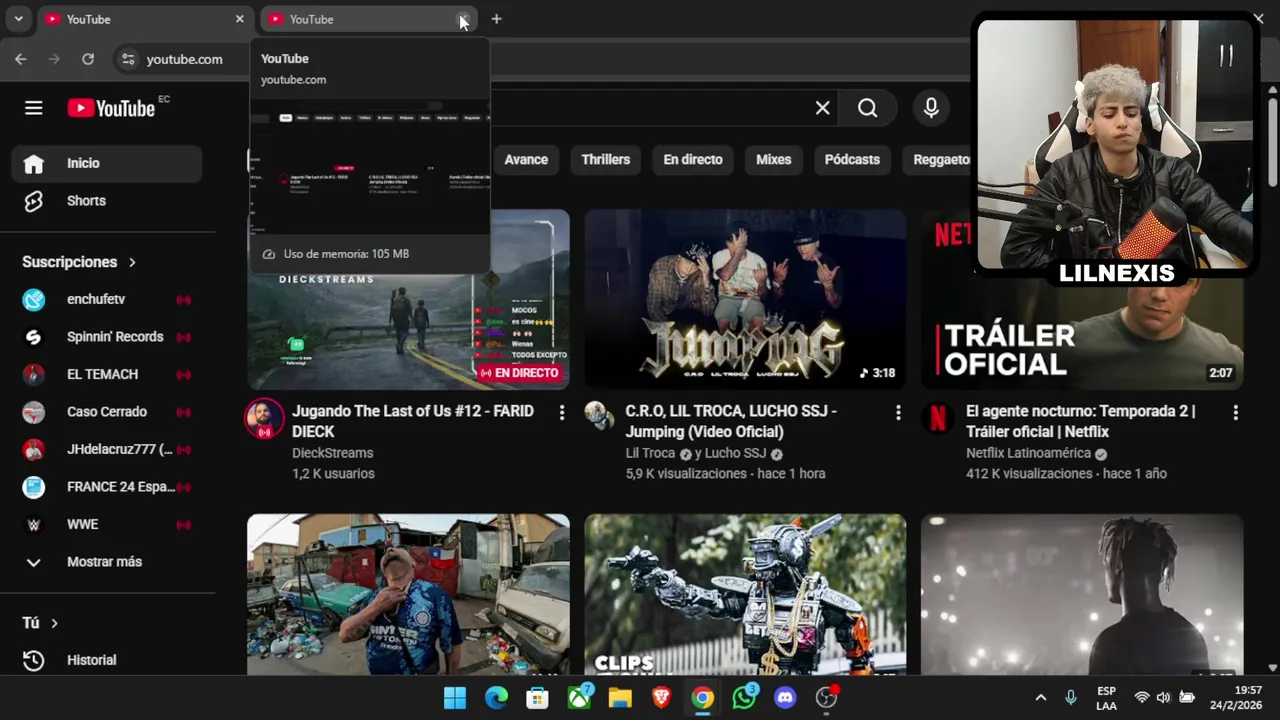The width and height of the screenshot is (1280, 720).
Task: Open the volume control in system tray
Action: [1163, 698]
